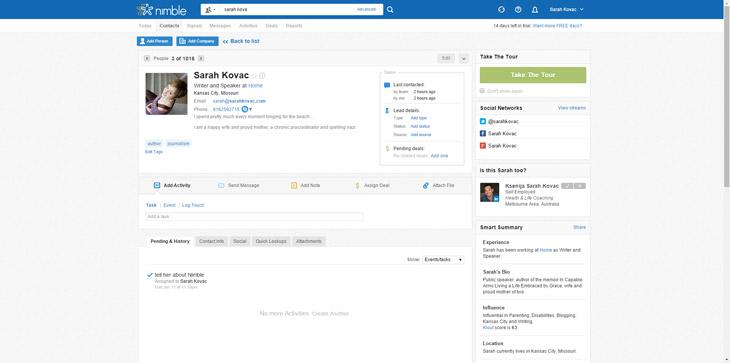730x363 pixels.
Task: Expand dropdown arrow next to Edit button
Action: 463,59
